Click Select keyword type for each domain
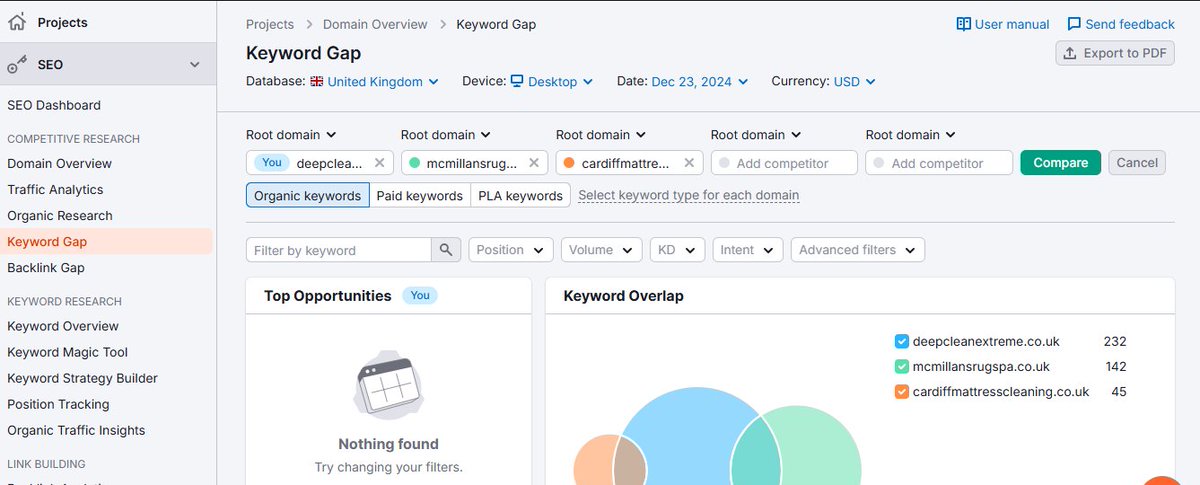This screenshot has height=485, width=1200. point(689,196)
